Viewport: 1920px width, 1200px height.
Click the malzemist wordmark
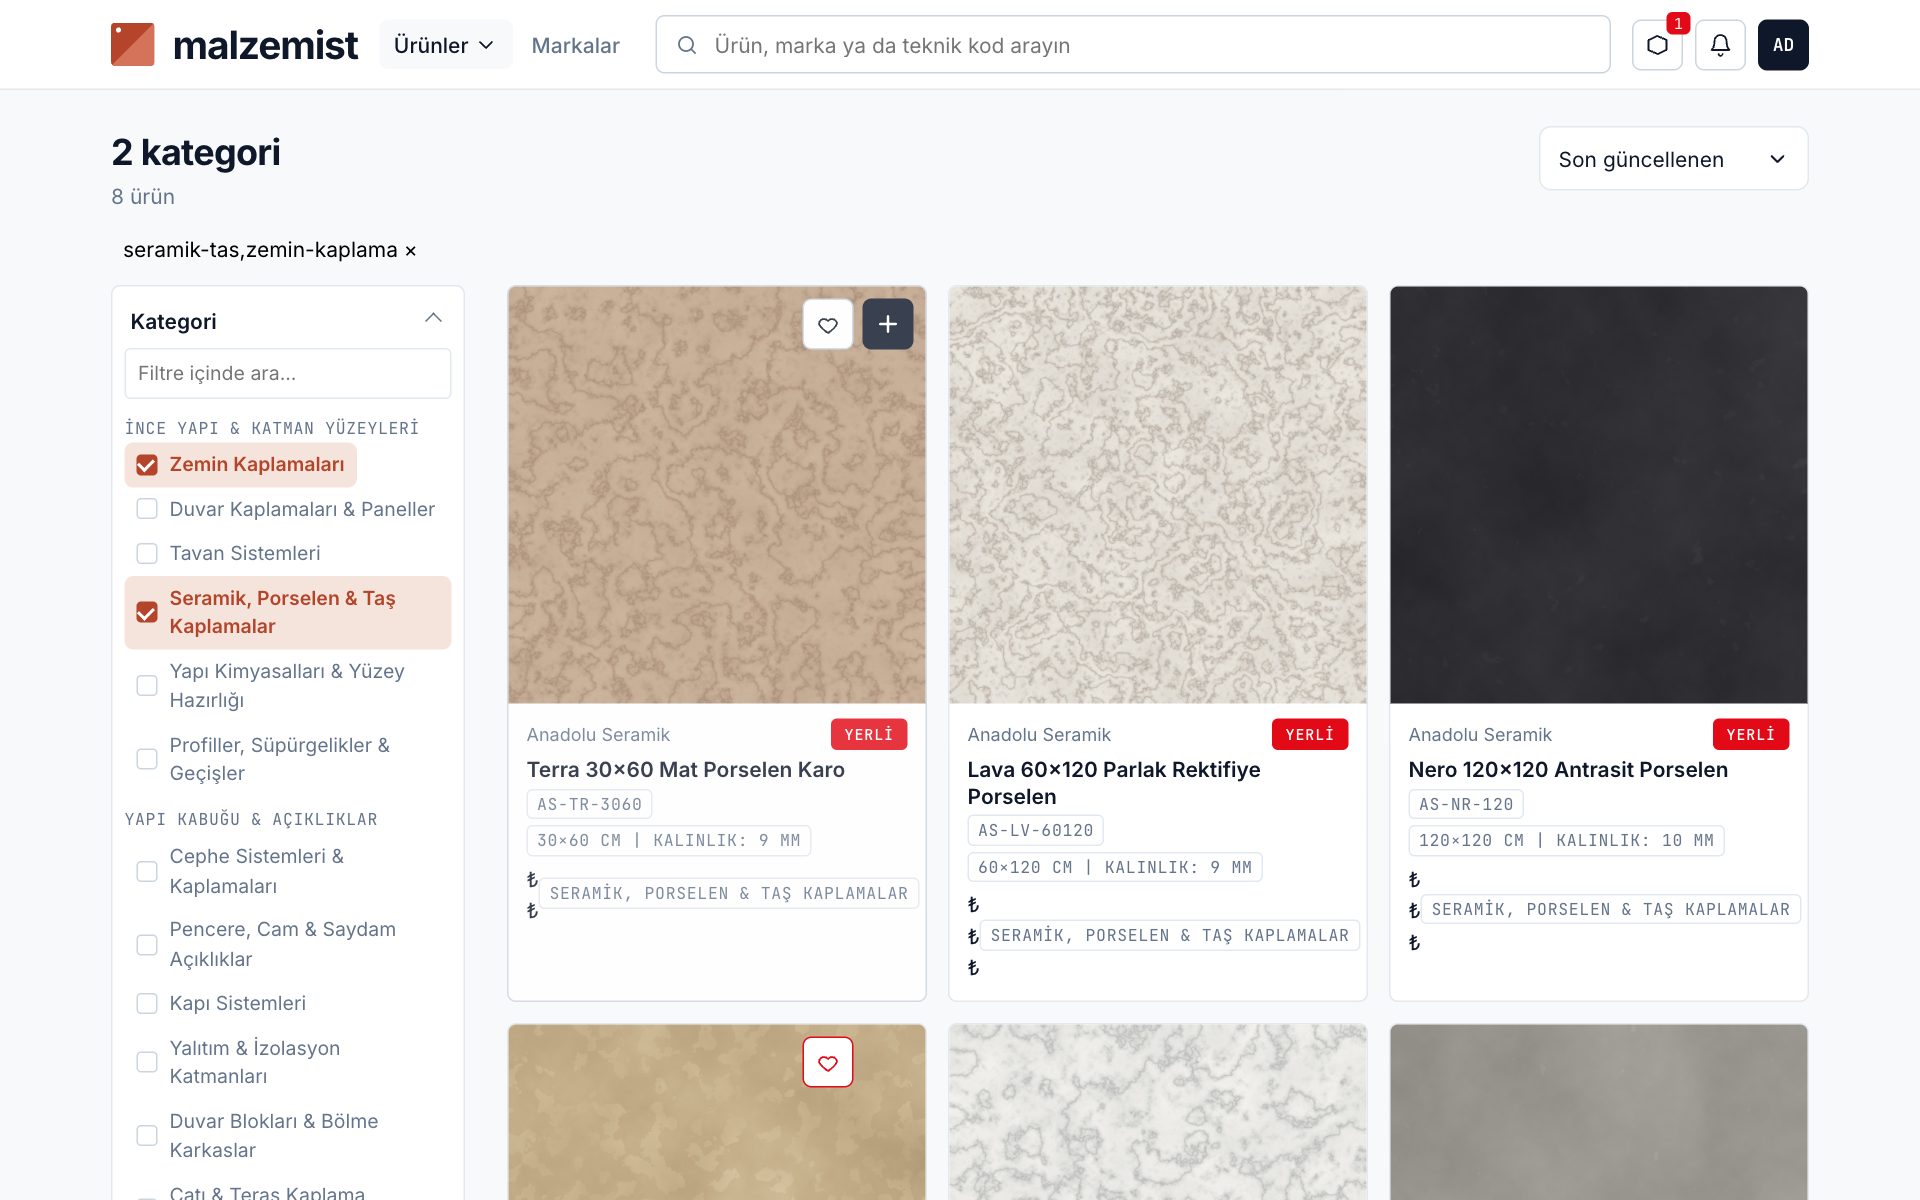pos(265,45)
